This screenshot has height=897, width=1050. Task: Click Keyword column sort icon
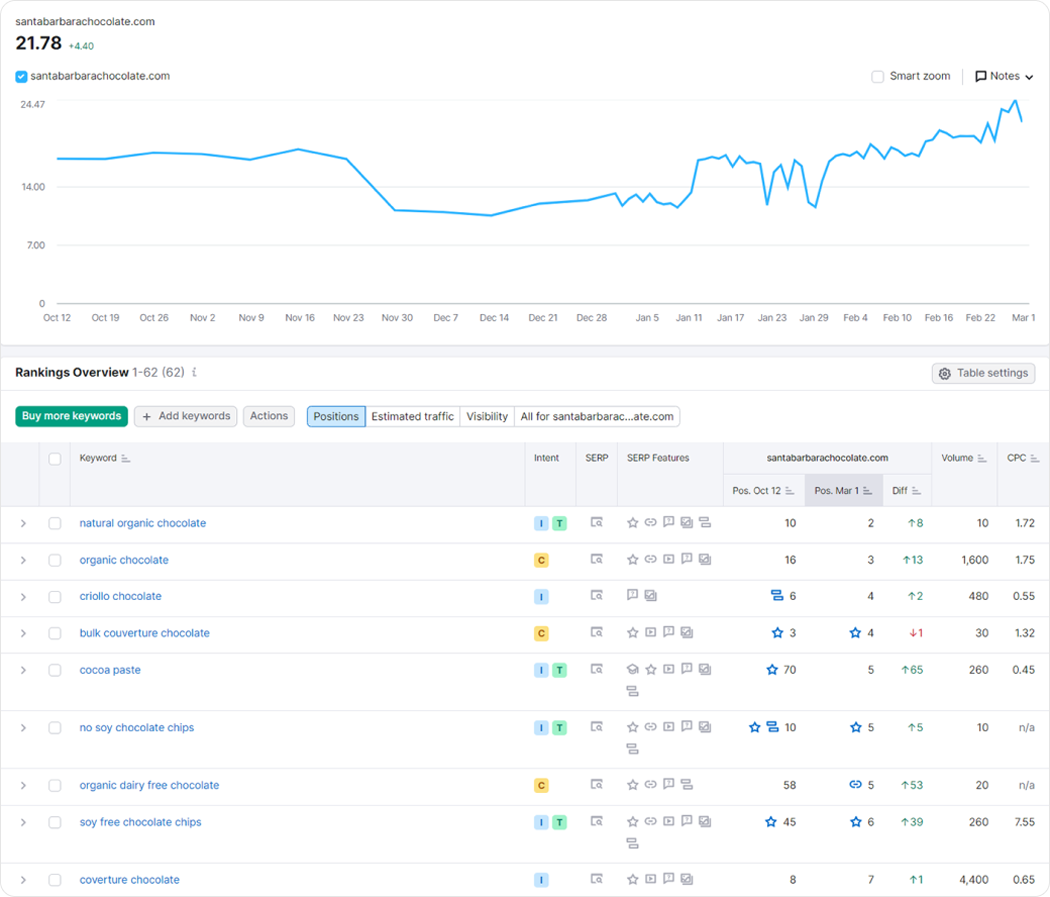point(126,459)
